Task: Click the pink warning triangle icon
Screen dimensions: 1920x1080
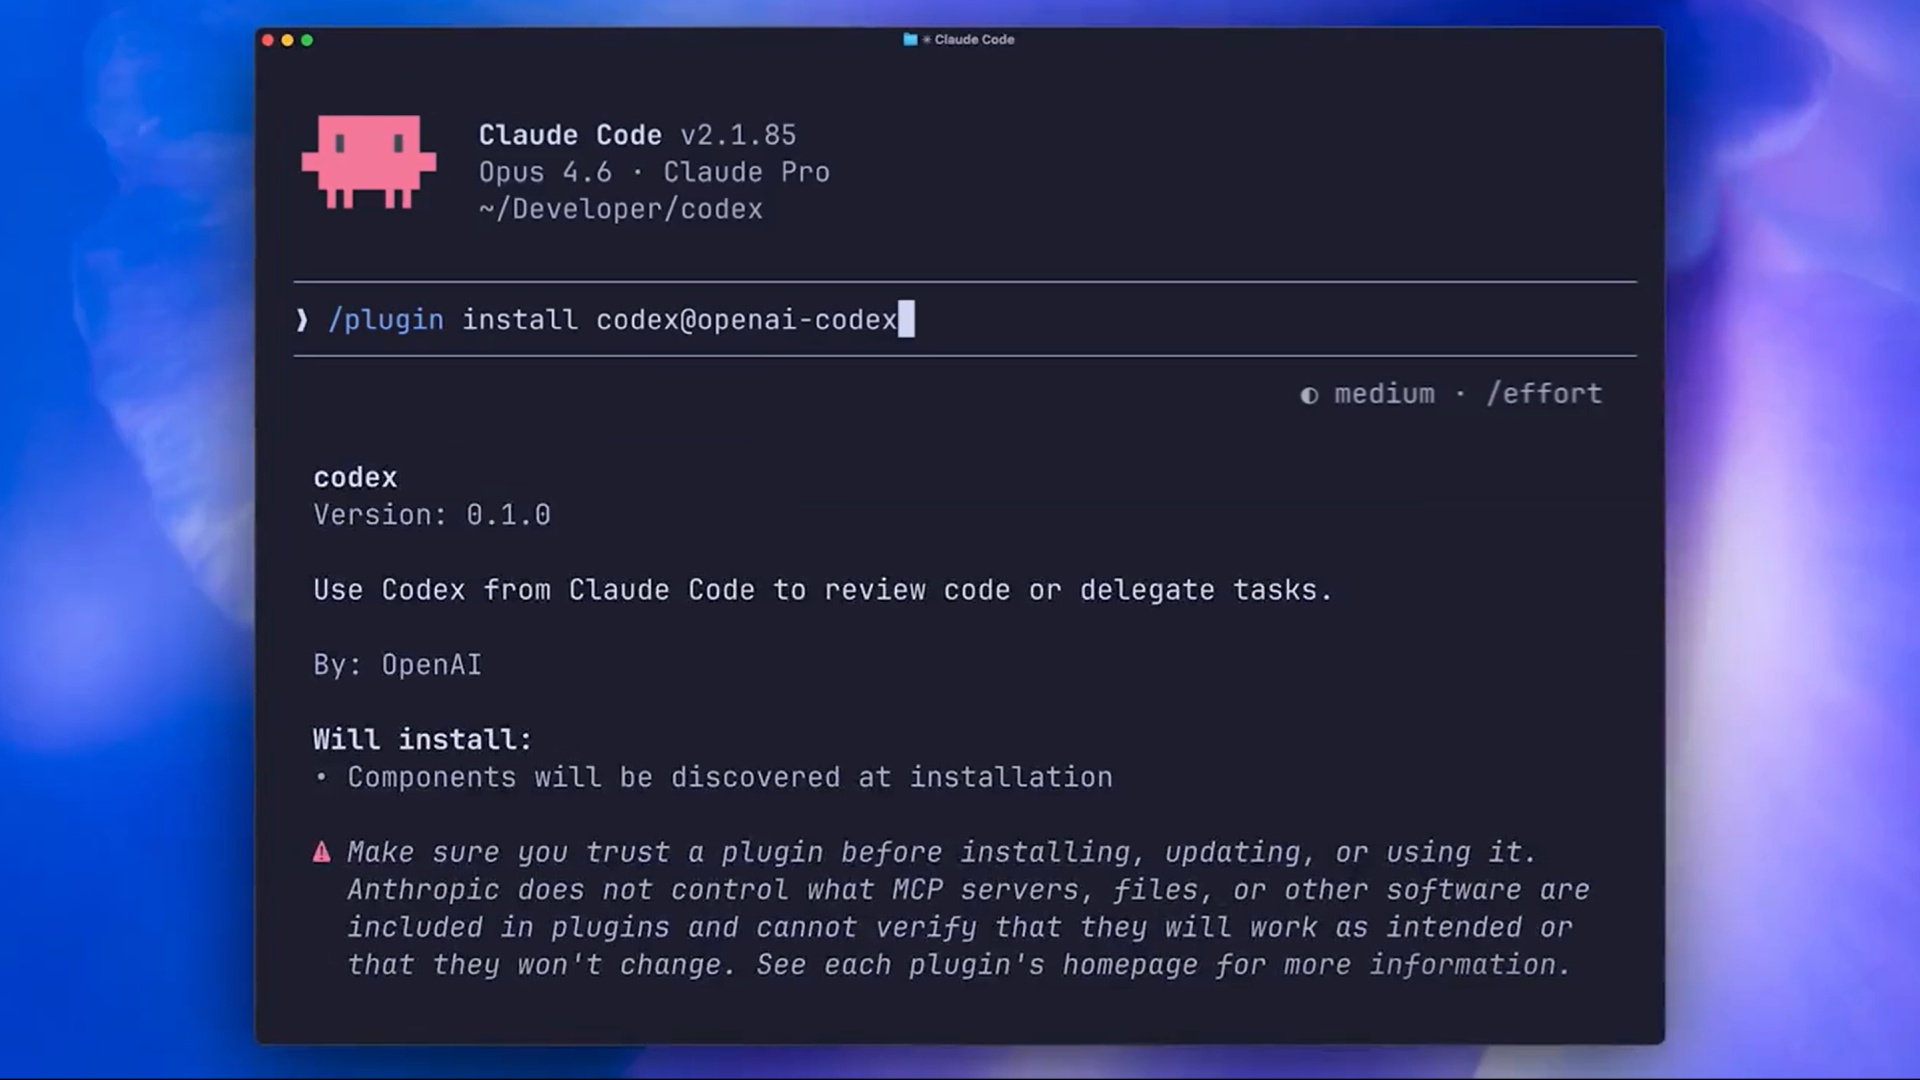Action: coord(321,852)
